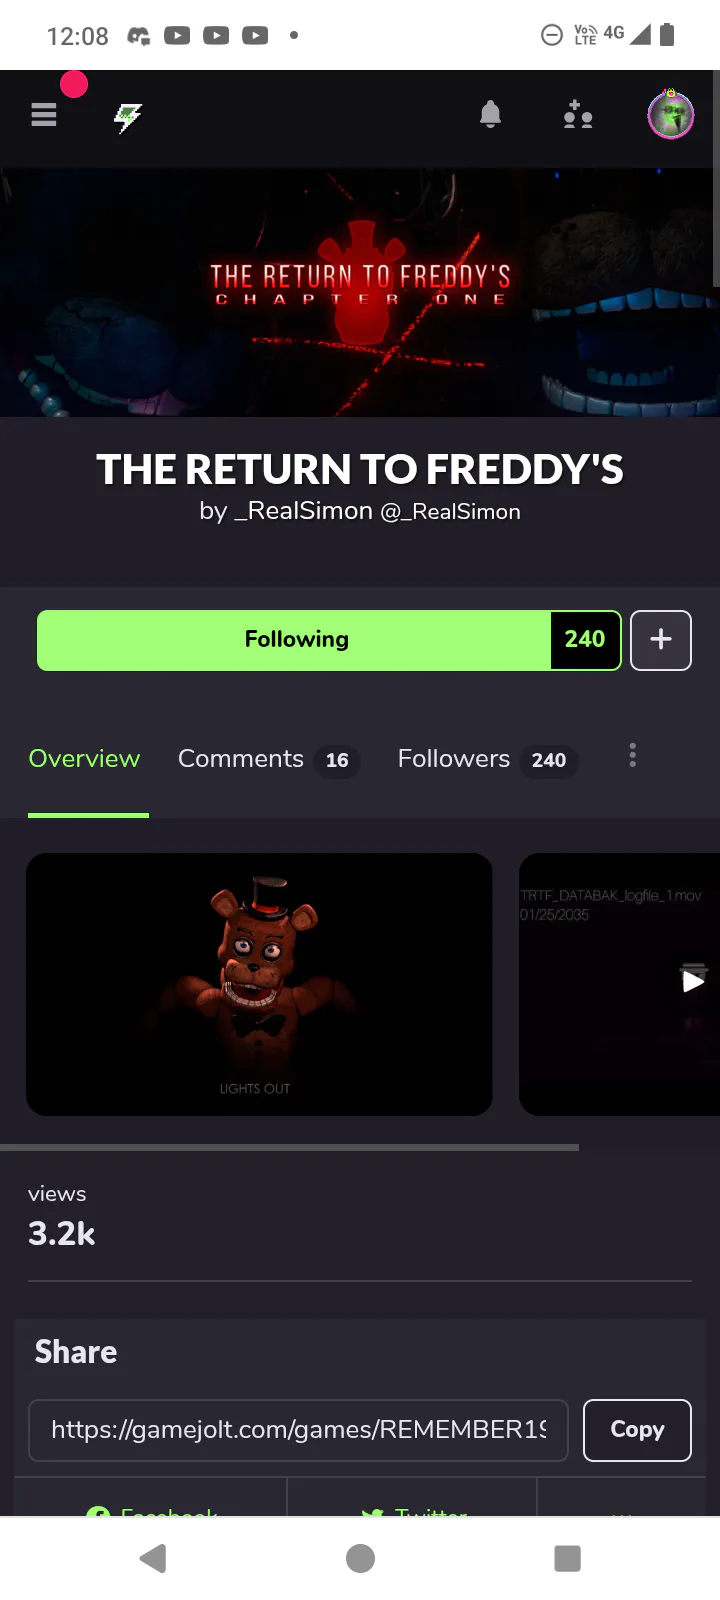
Task: Open the hamburger menu icon
Action: tap(44, 116)
